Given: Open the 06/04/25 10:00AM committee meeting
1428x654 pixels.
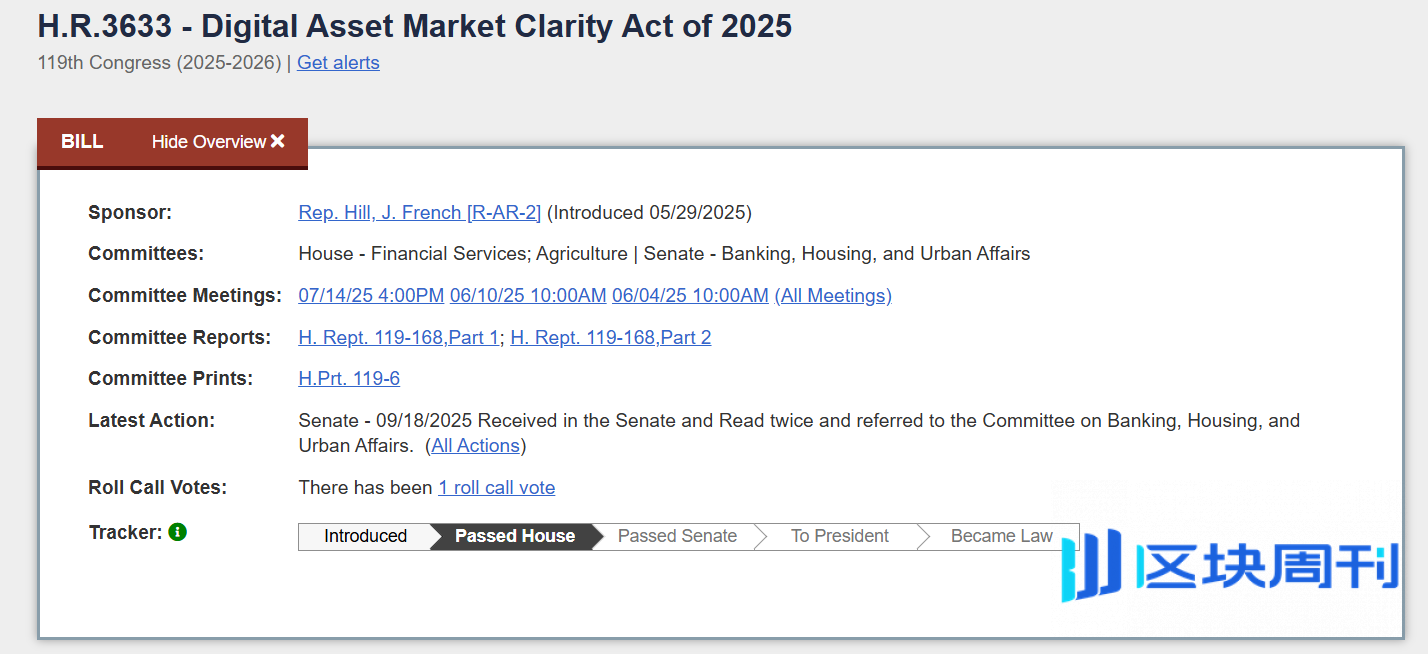Looking at the screenshot, I should (690, 296).
